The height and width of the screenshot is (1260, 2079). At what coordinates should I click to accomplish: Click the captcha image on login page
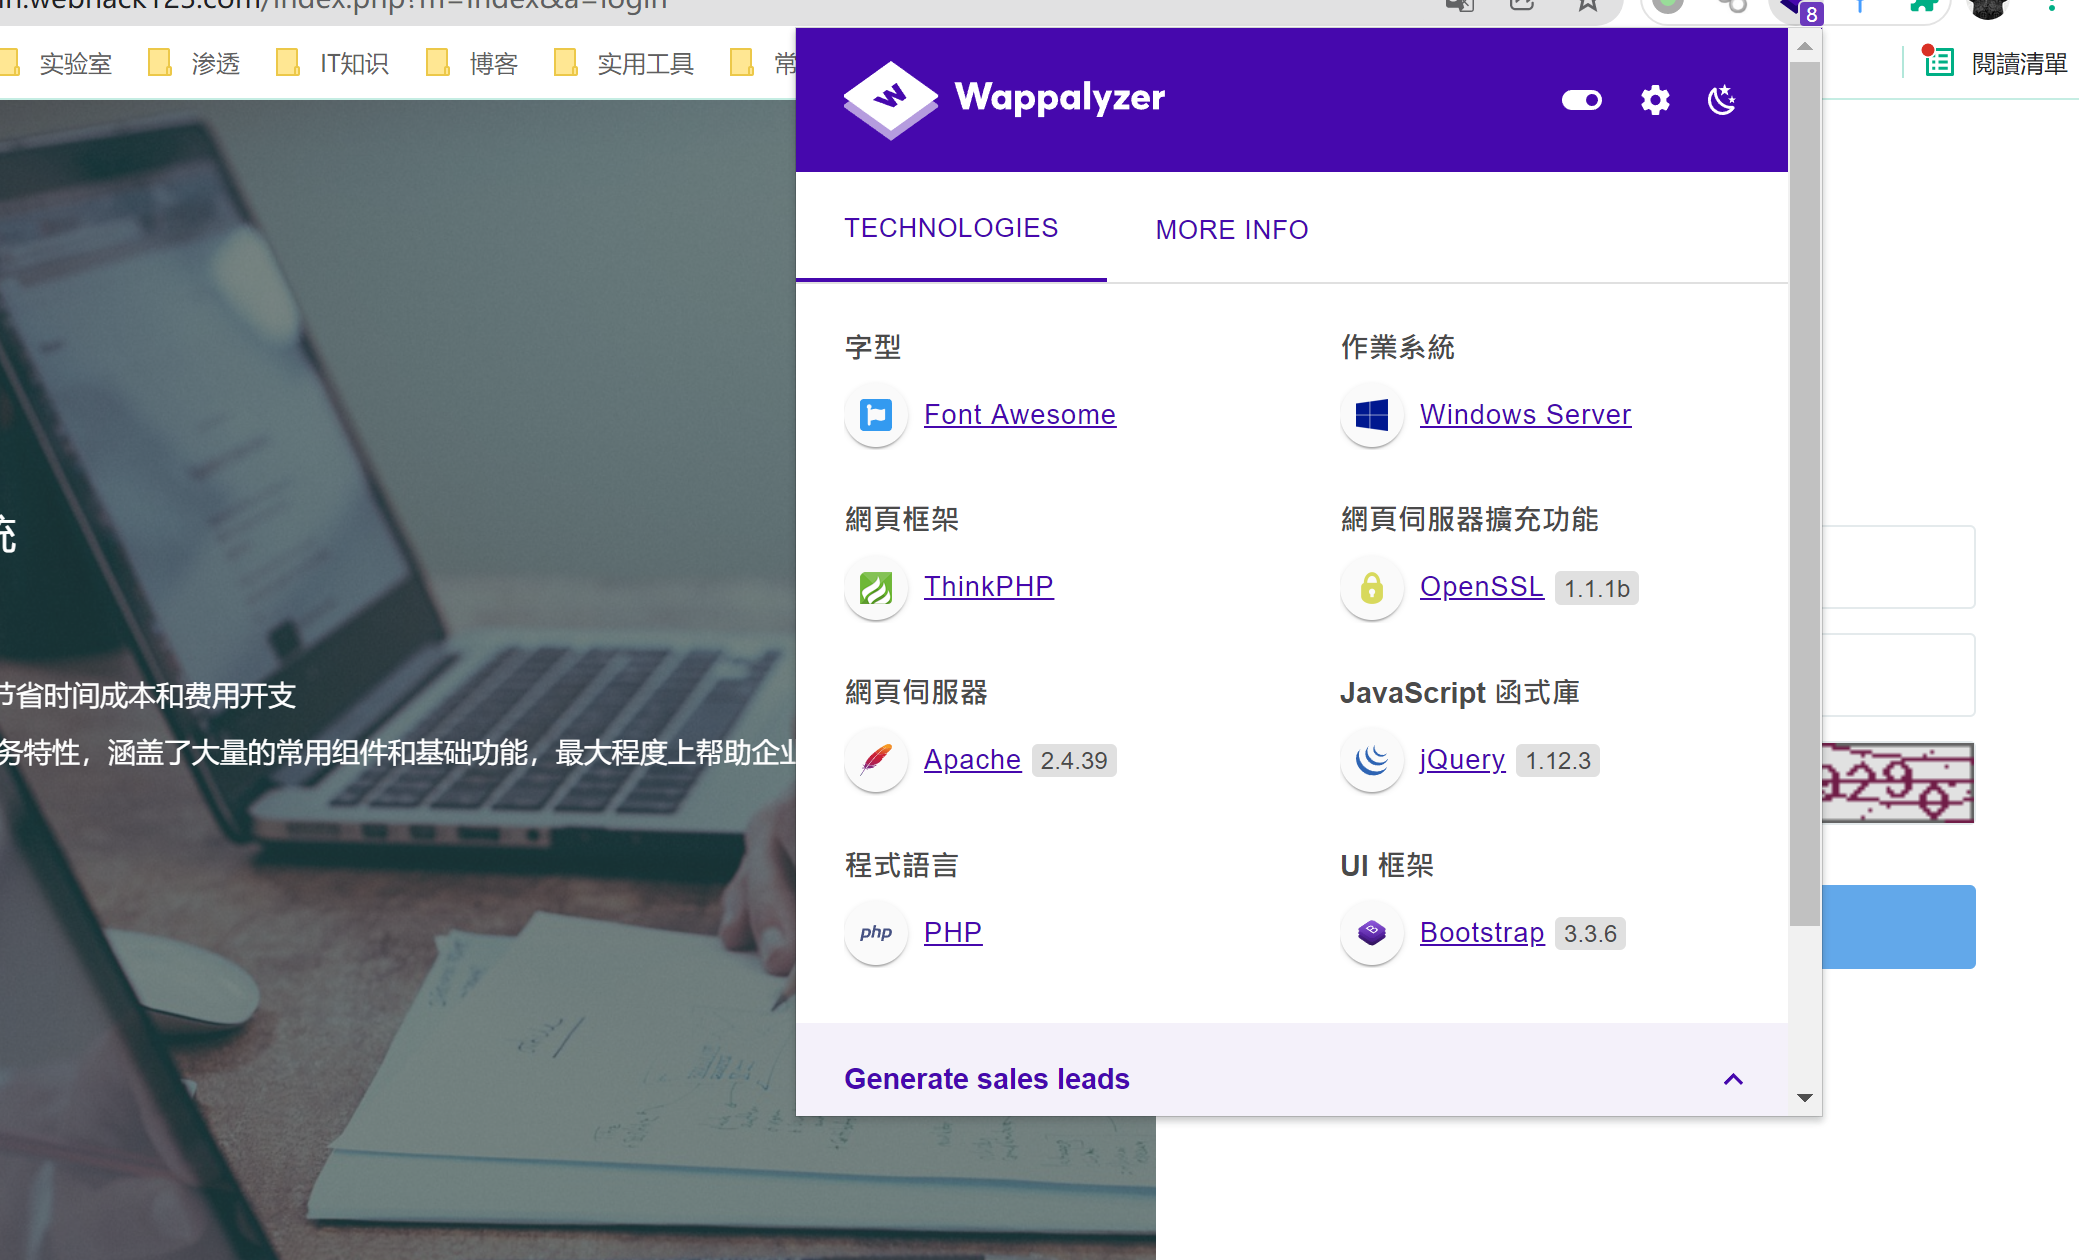point(1898,783)
